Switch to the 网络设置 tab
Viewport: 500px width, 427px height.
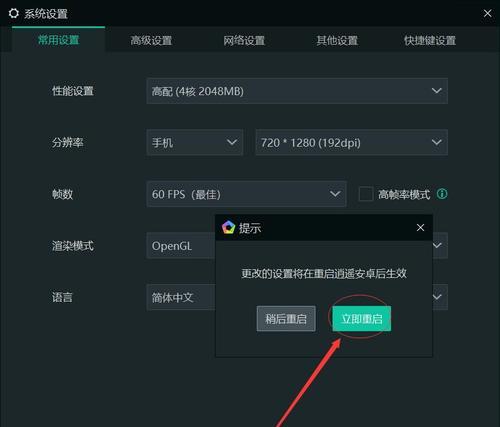244,40
